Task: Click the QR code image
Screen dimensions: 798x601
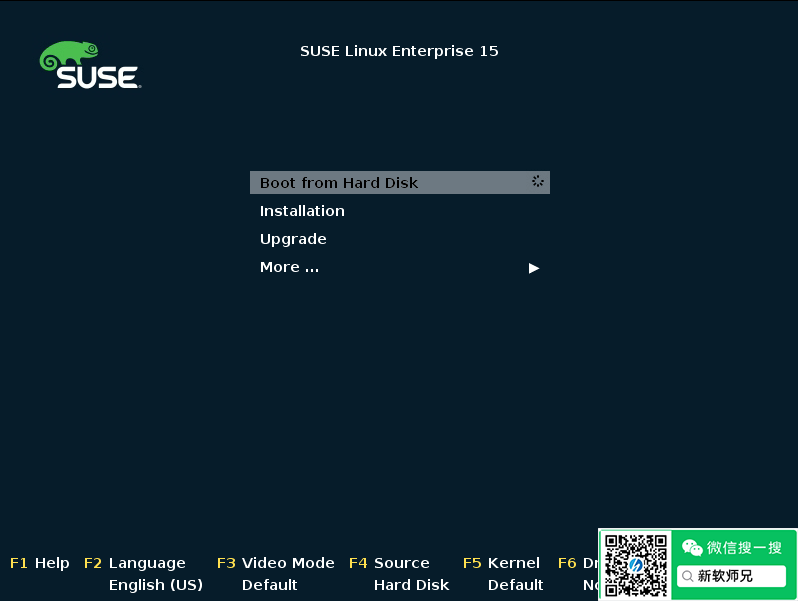Action: [x=635, y=565]
